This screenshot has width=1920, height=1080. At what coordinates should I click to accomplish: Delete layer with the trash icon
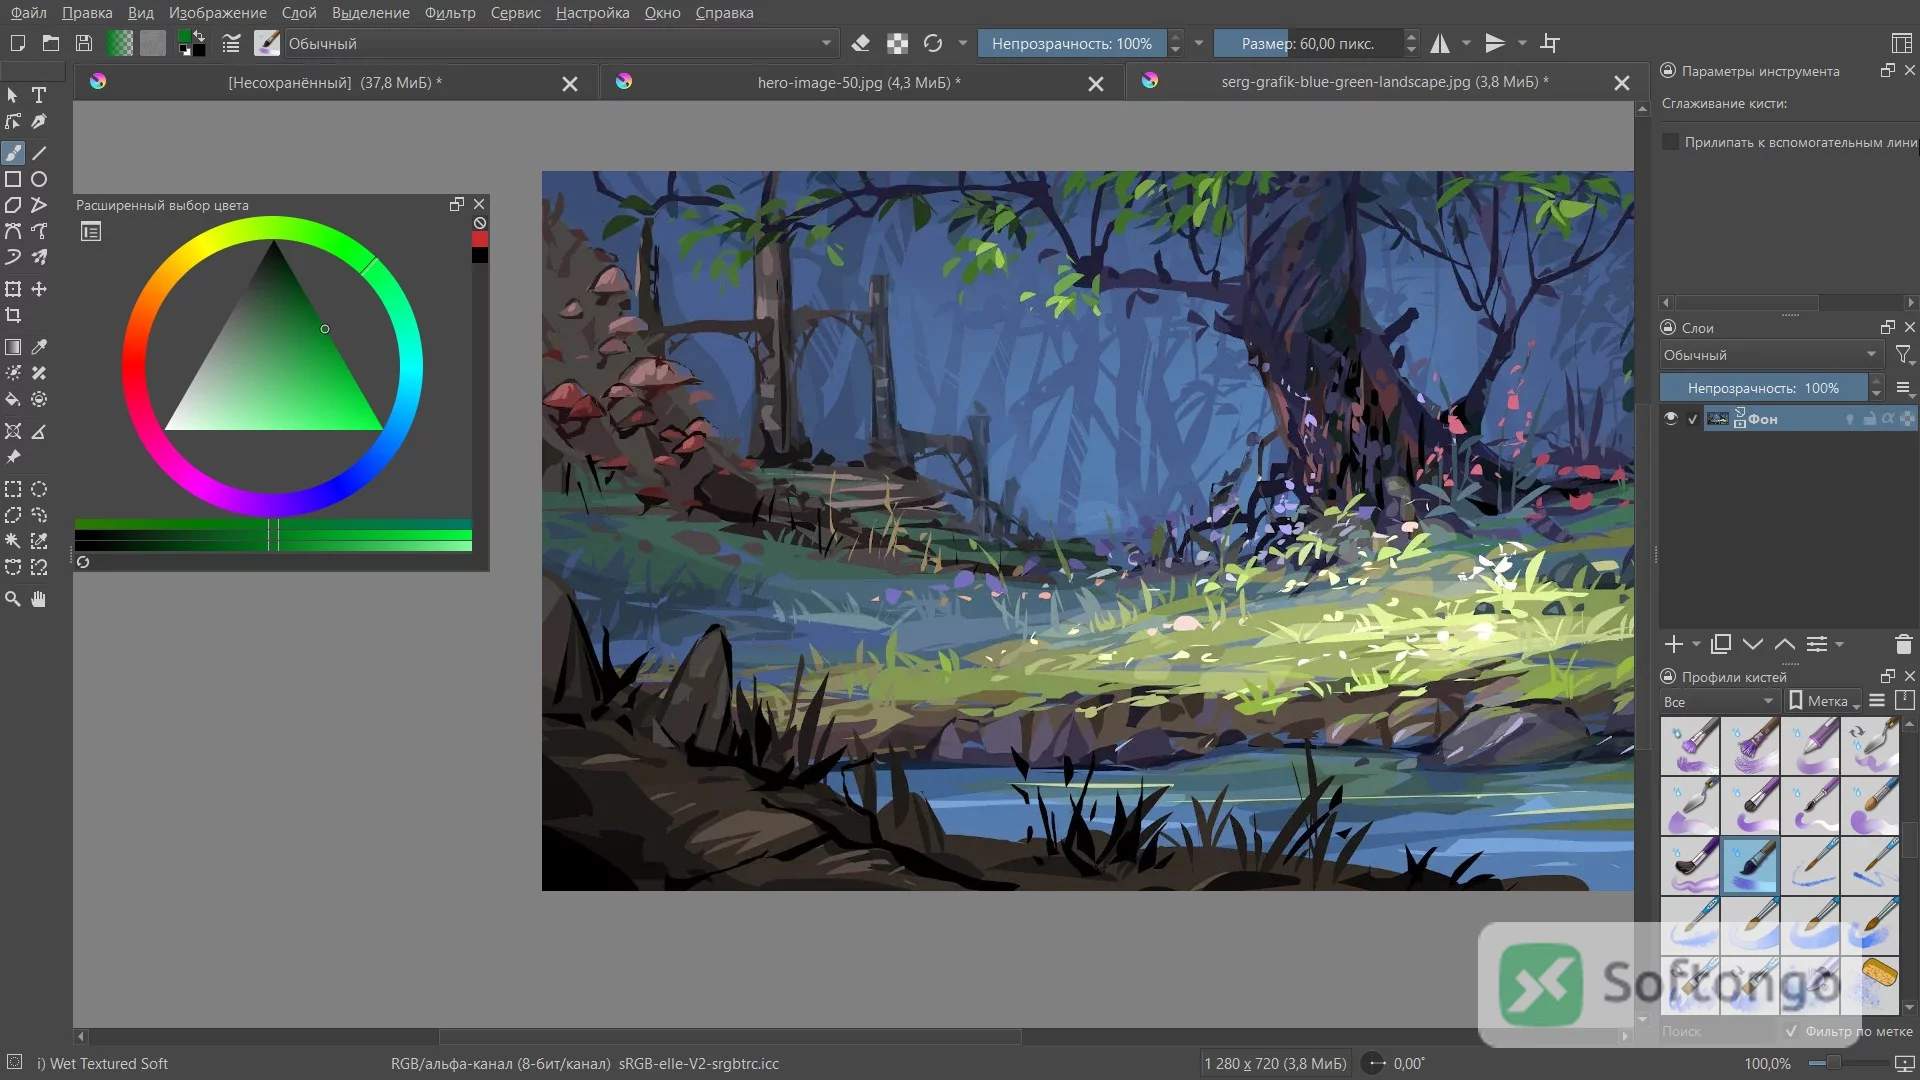point(1903,645)
